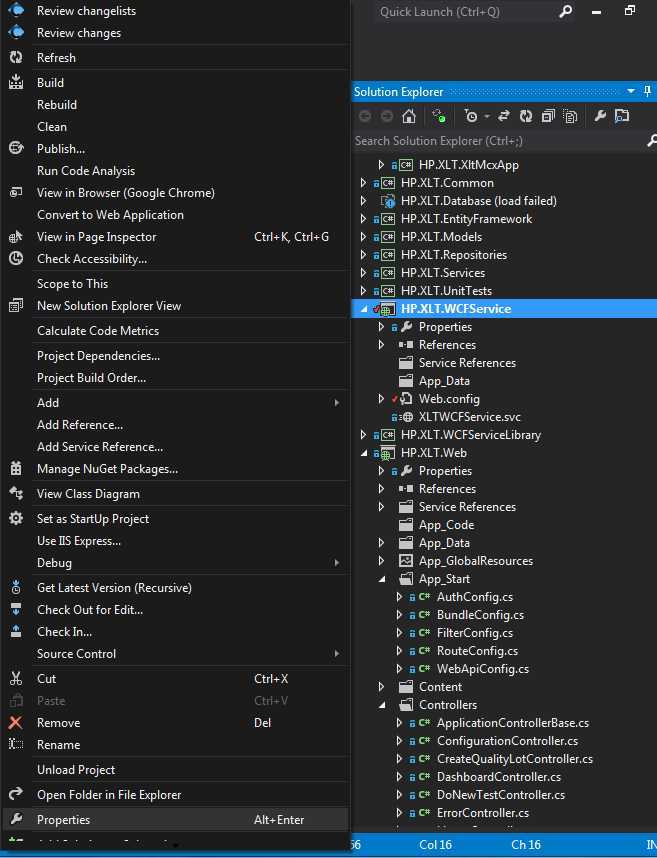
Task: Click the source control connection icon beside Home
Action: 439,116
